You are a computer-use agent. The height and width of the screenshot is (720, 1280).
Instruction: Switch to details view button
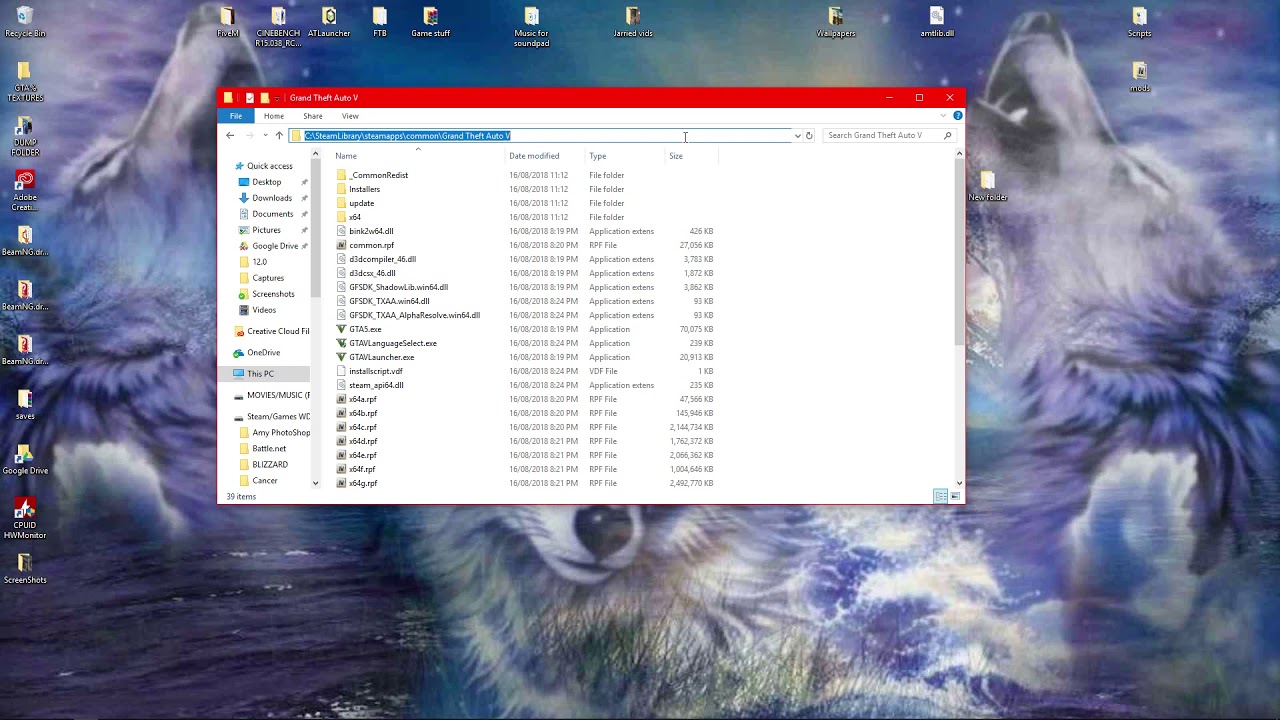[940, 496]
